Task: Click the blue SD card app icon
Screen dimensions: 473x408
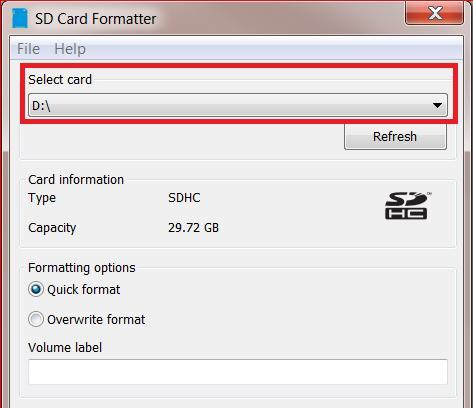Action: pyautogui.click(x=20, y=18)
